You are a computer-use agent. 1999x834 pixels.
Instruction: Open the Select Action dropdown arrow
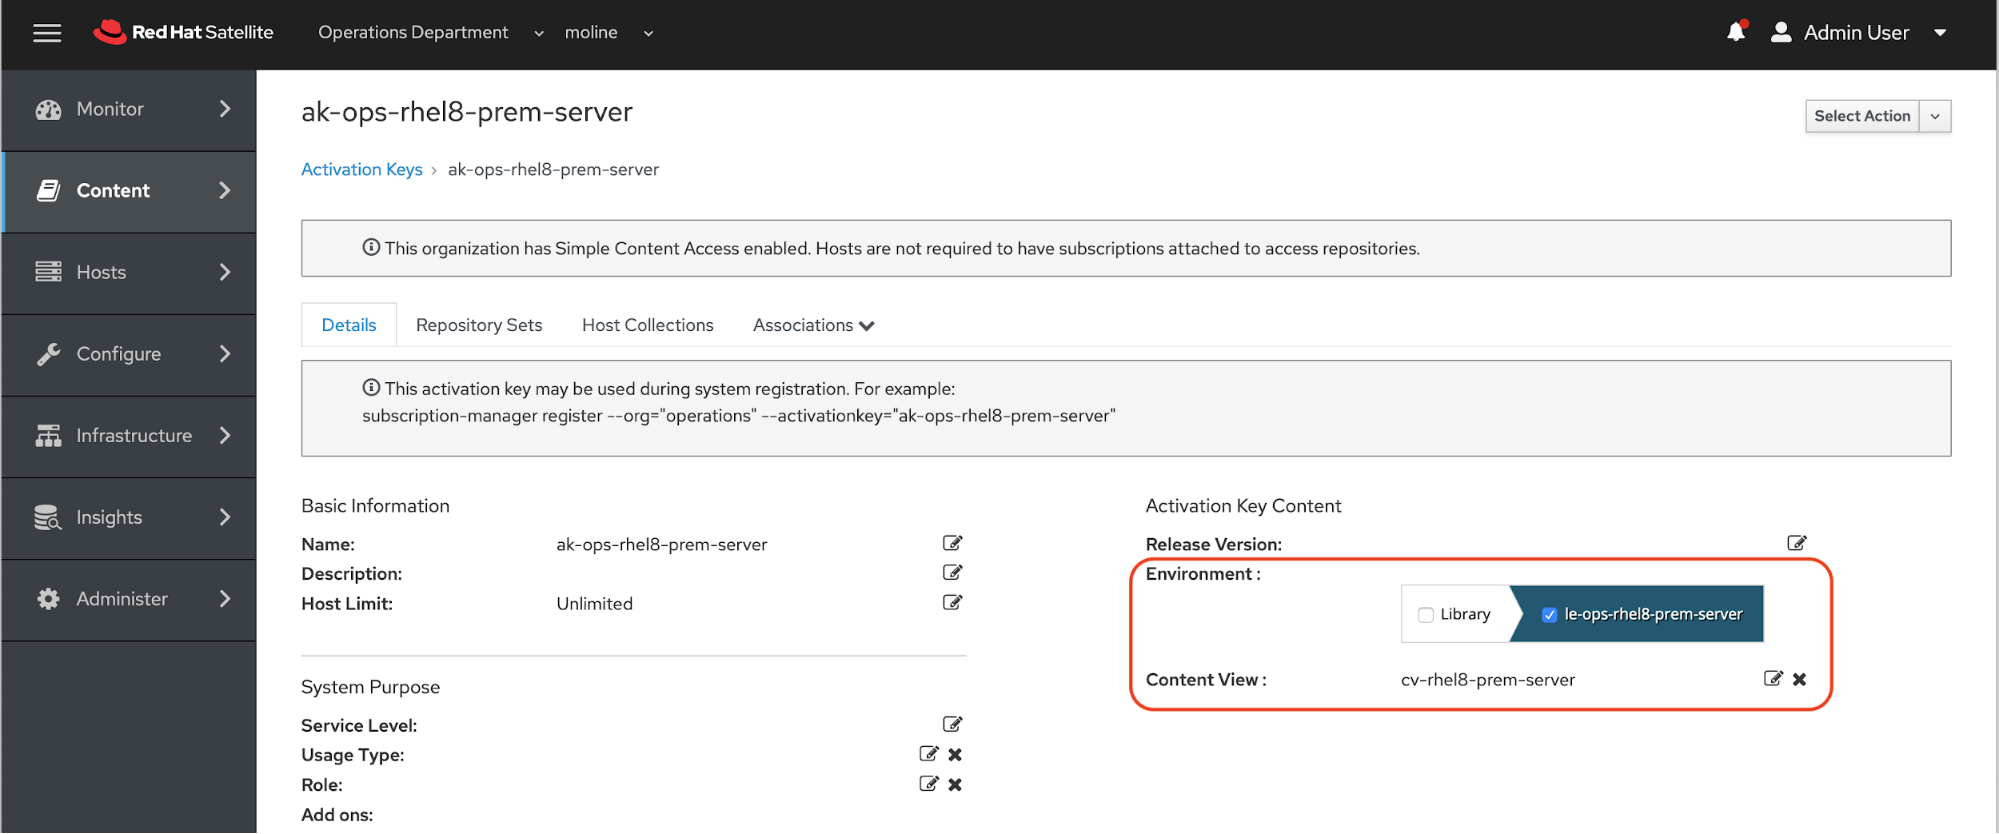click(1935, 116)
